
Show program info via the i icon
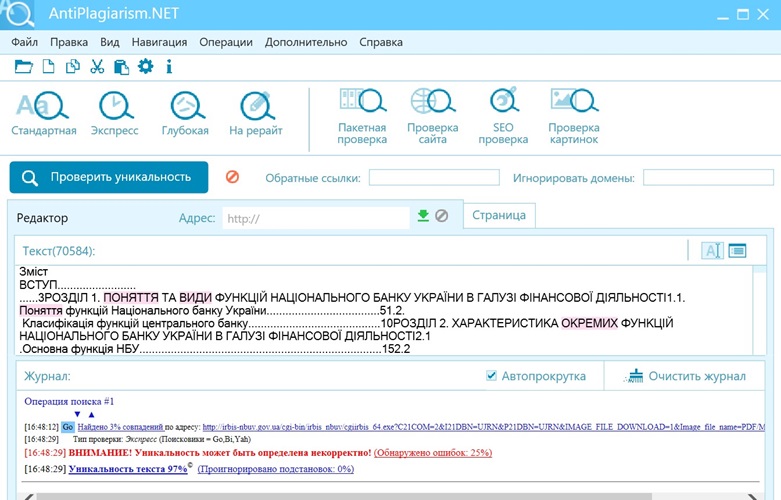169,66
